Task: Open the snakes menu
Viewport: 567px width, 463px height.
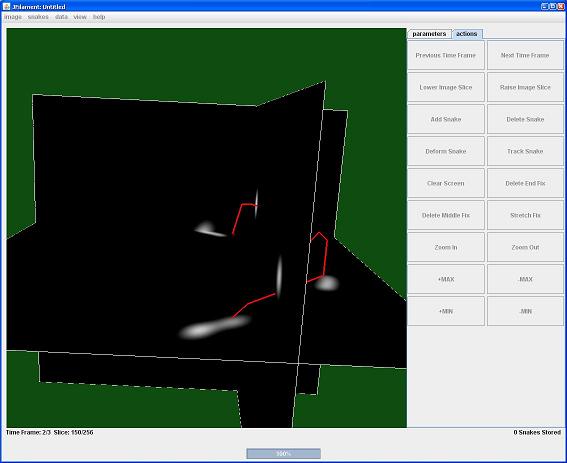Action: (38, 17)
